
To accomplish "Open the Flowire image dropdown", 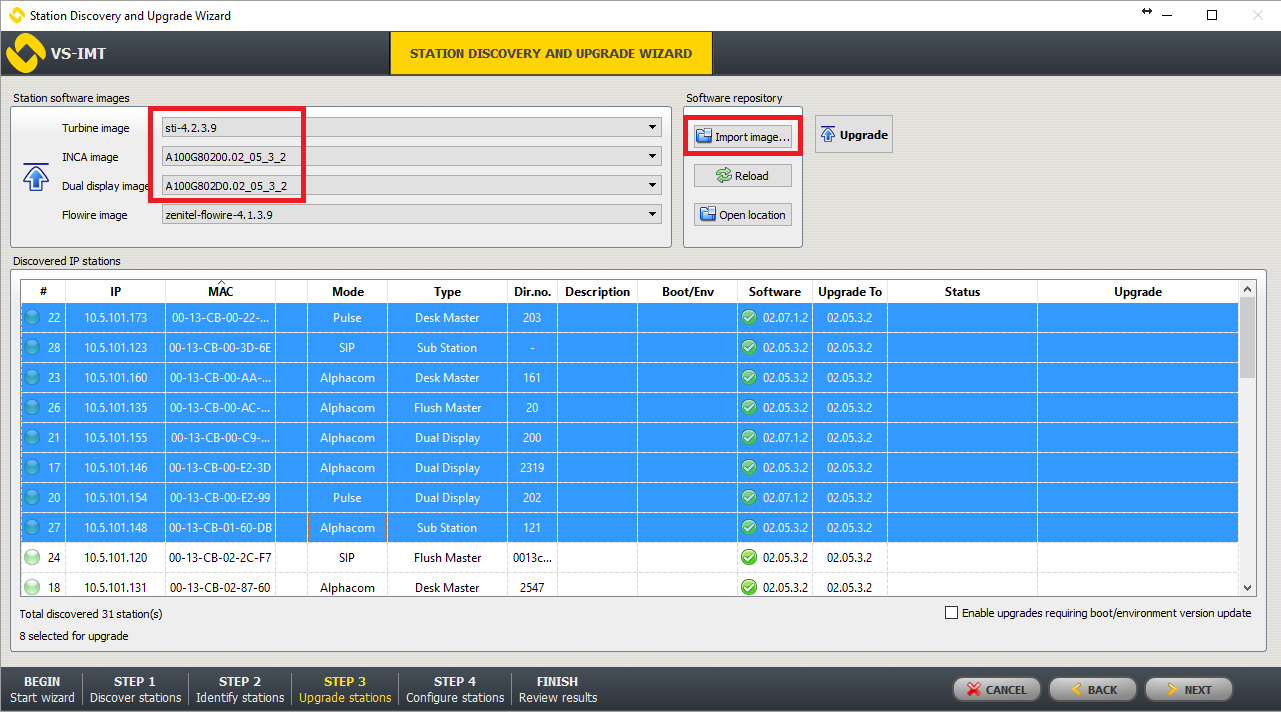I will pos(652,214).
